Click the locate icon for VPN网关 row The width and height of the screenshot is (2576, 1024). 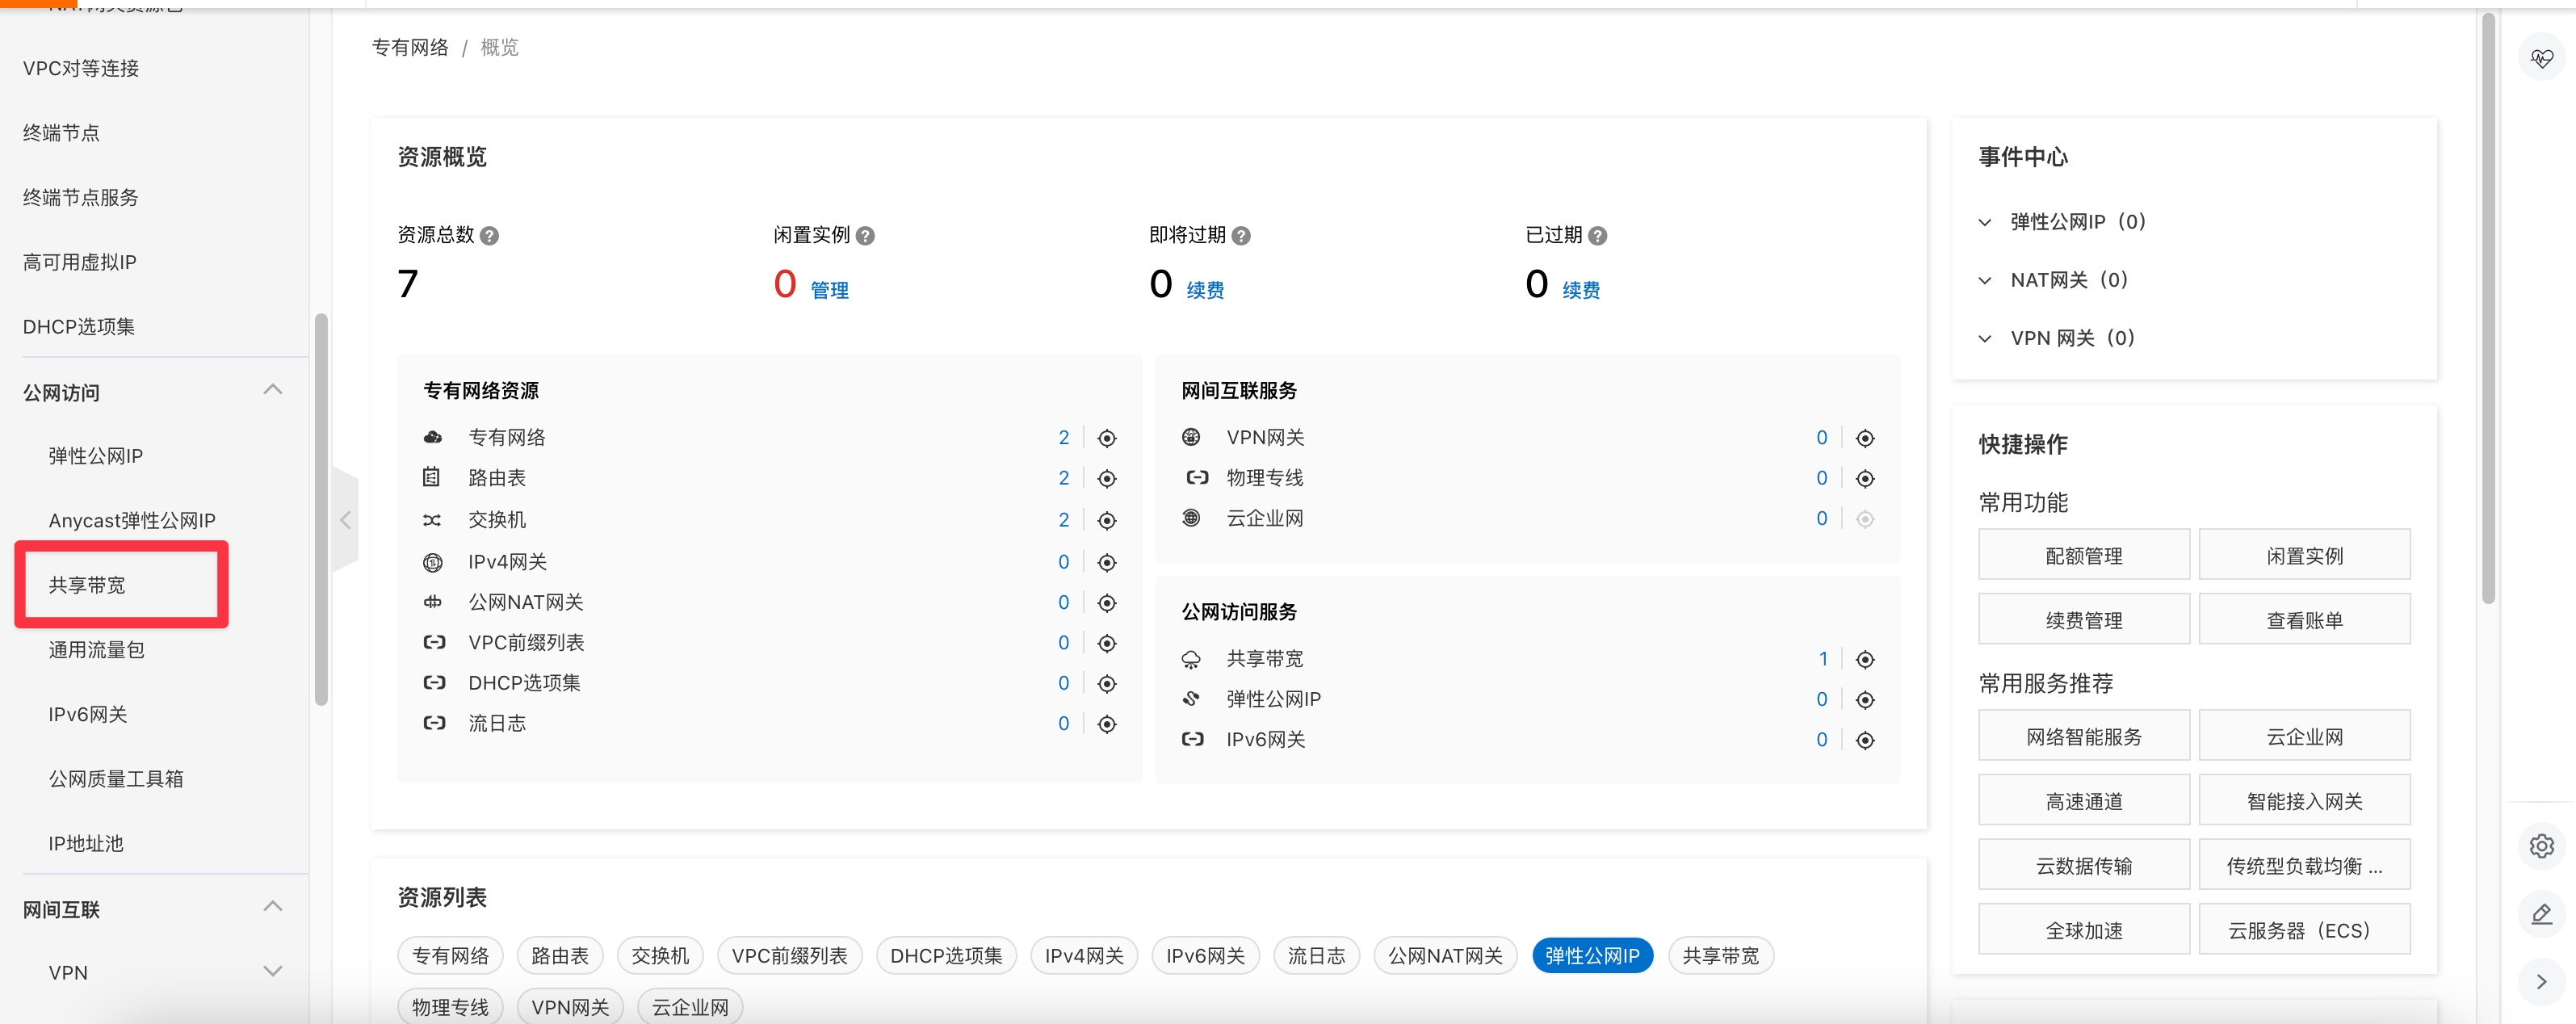pos(1864,438)
